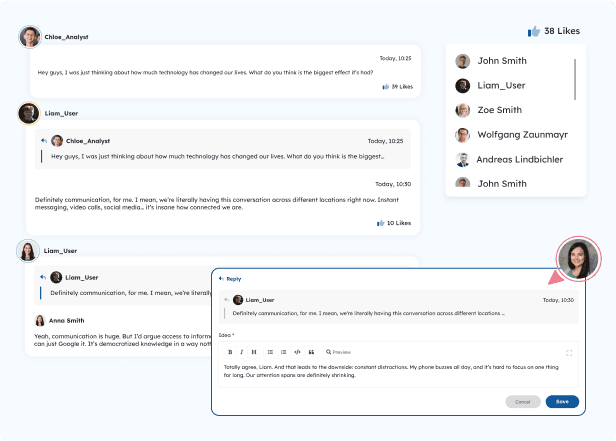
Task: Toggle italic formatting in the editor
Action: 242,352
